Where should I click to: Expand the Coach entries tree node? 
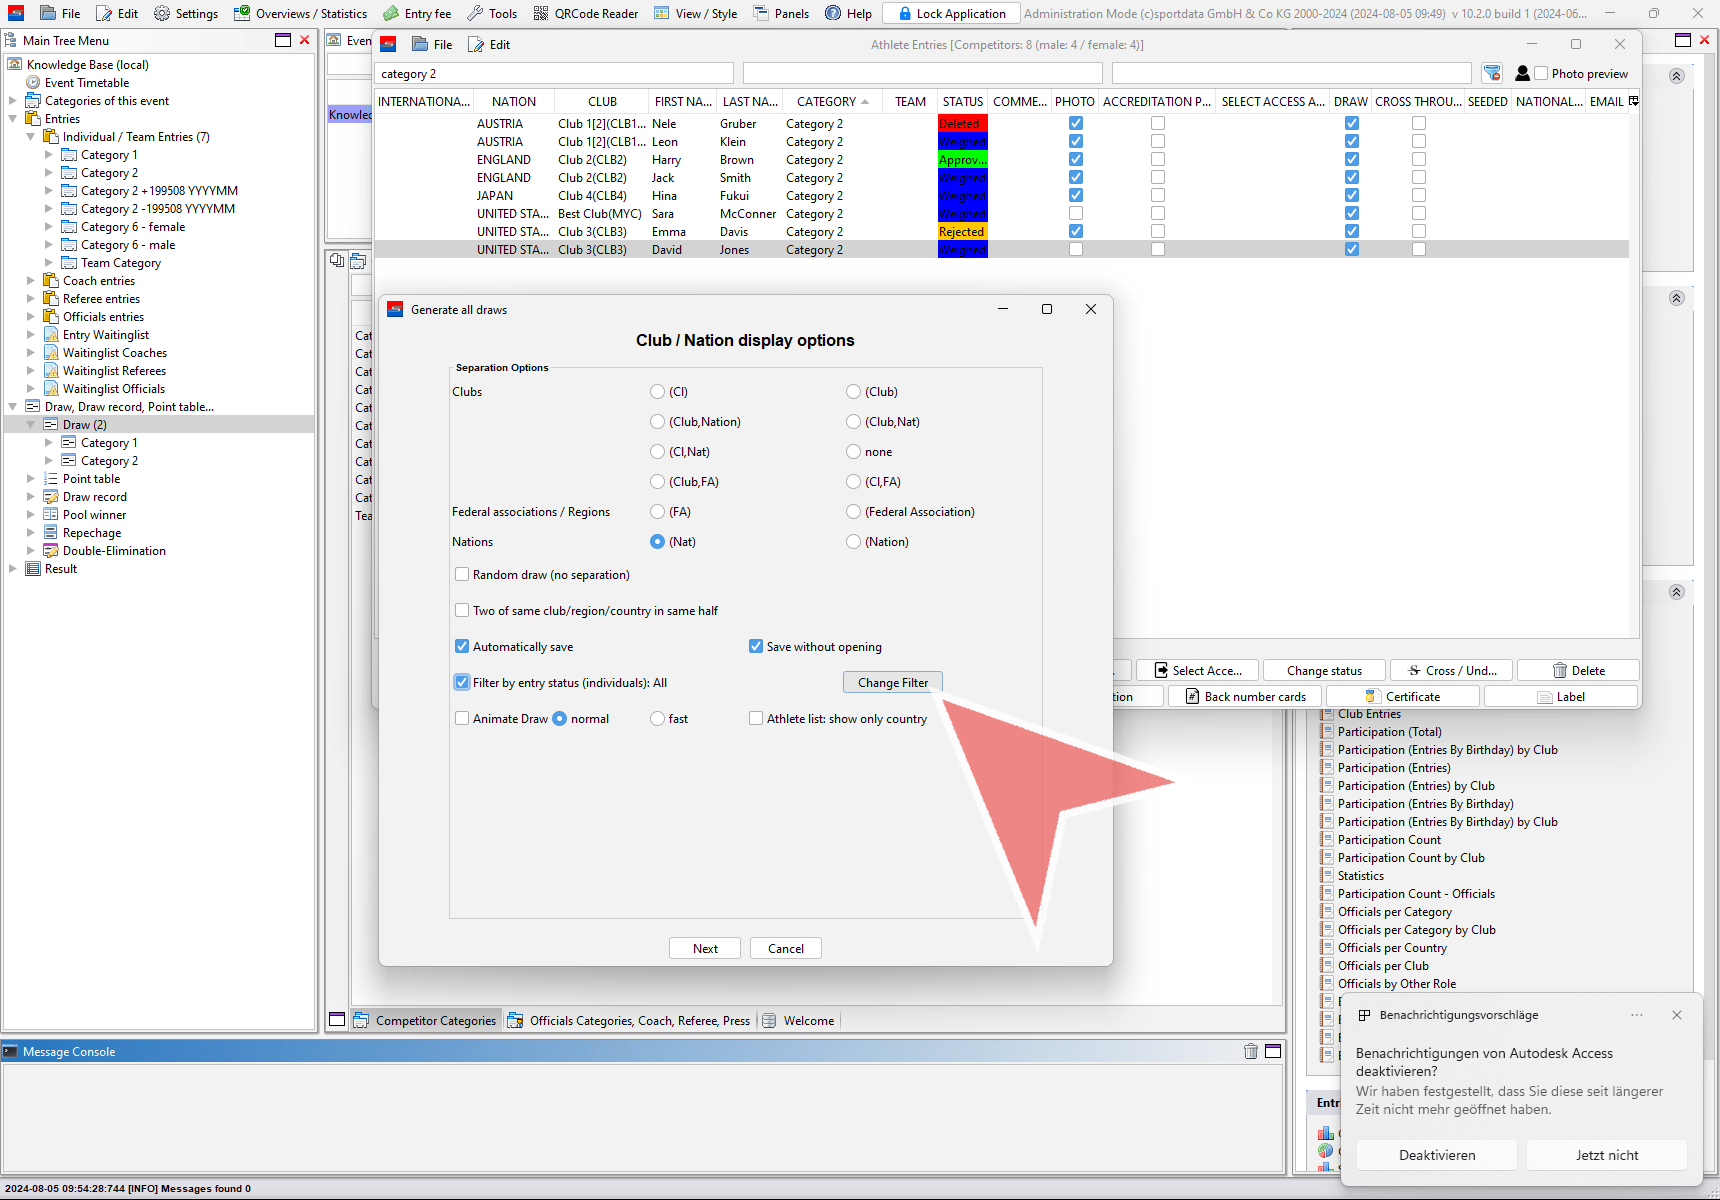[31, 281]
